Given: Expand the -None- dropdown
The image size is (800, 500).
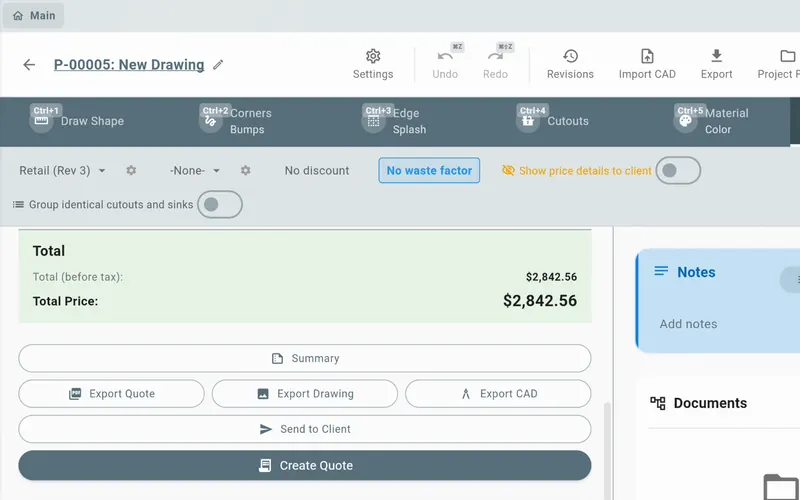Looking at the screenshot, I should pos(195,170).
